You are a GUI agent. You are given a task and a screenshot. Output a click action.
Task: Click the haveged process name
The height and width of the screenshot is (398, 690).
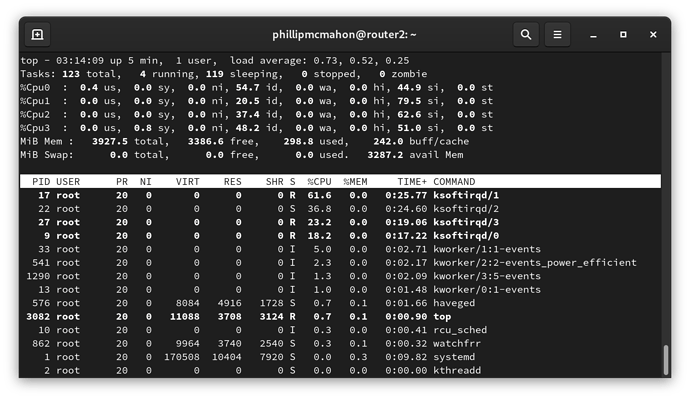(454, 303)
